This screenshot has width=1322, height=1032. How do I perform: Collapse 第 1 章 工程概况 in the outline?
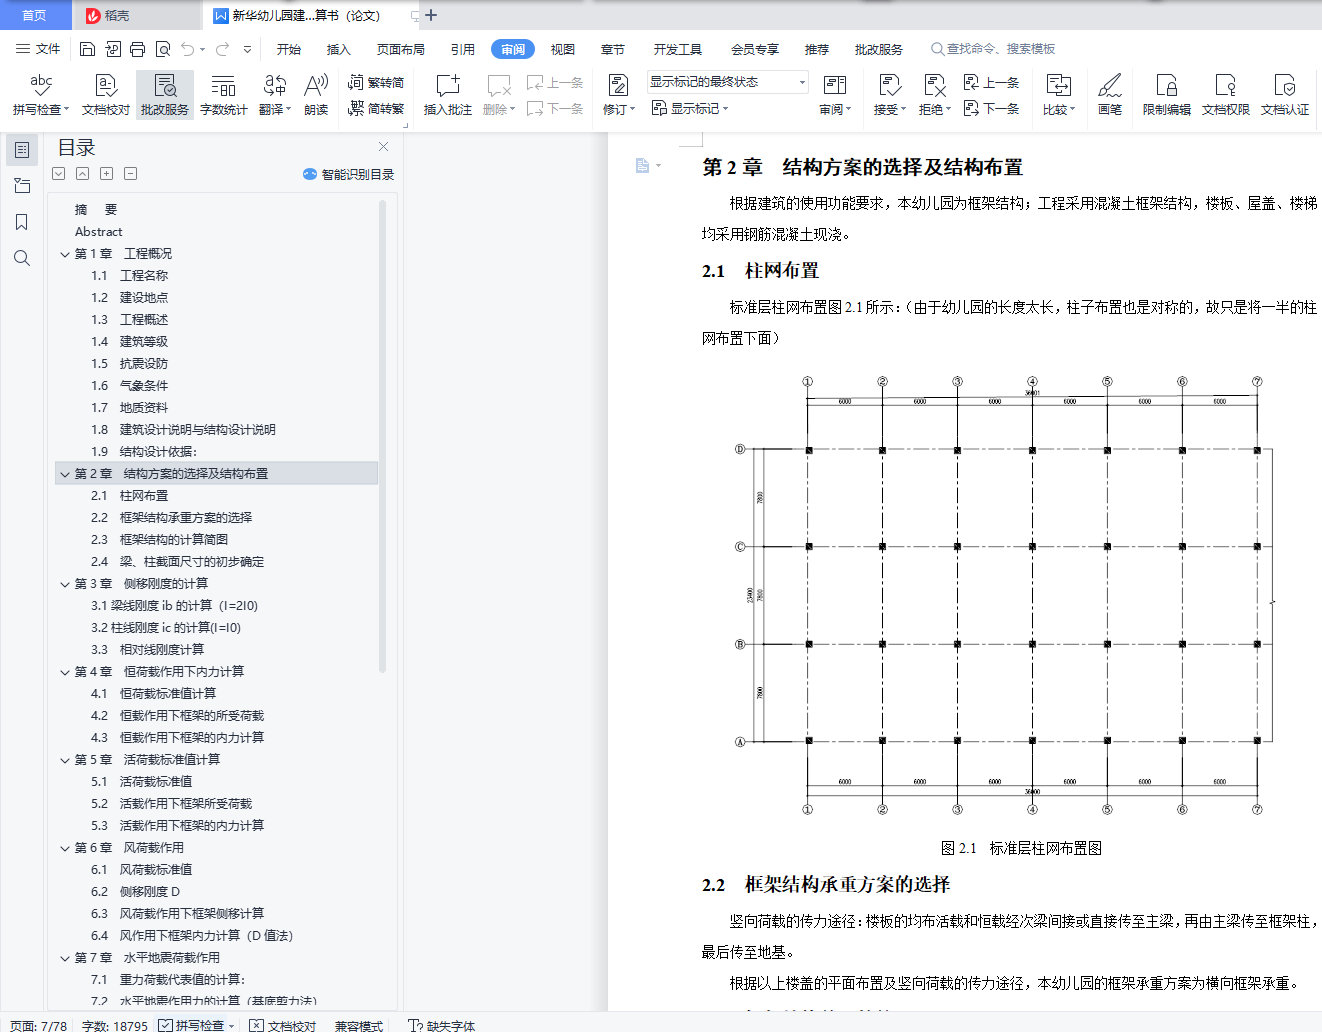pyautogui.click(x=65, y=254)
